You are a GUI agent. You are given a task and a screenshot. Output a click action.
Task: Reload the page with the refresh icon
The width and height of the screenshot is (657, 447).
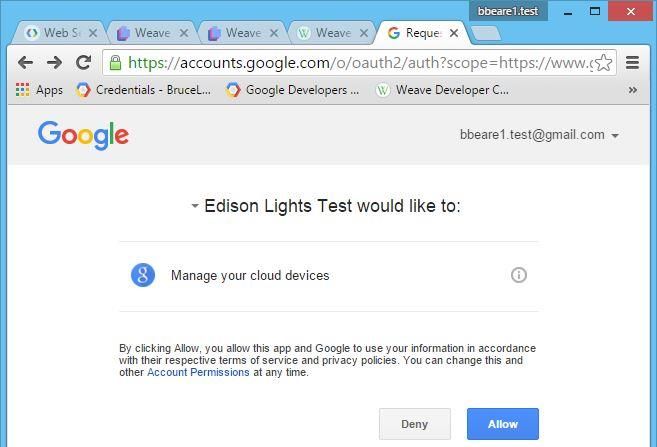click(x=83, y=62)
